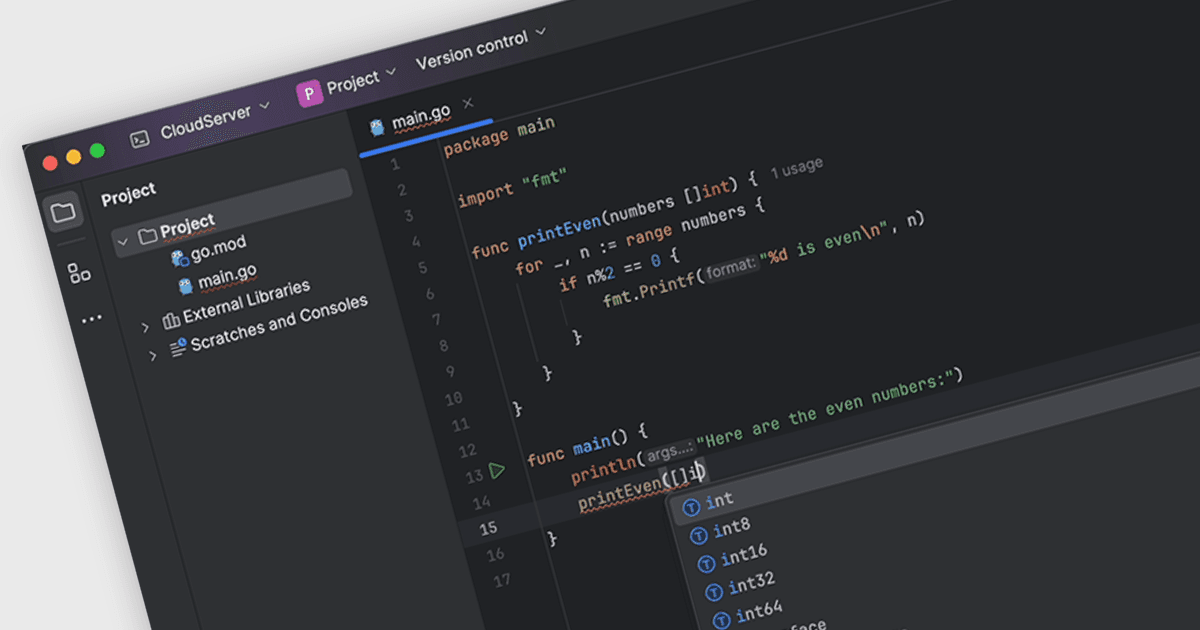The width and height of the screenshot is (1200, 630).
Task: Click the package main line
Action: (499, 136)
